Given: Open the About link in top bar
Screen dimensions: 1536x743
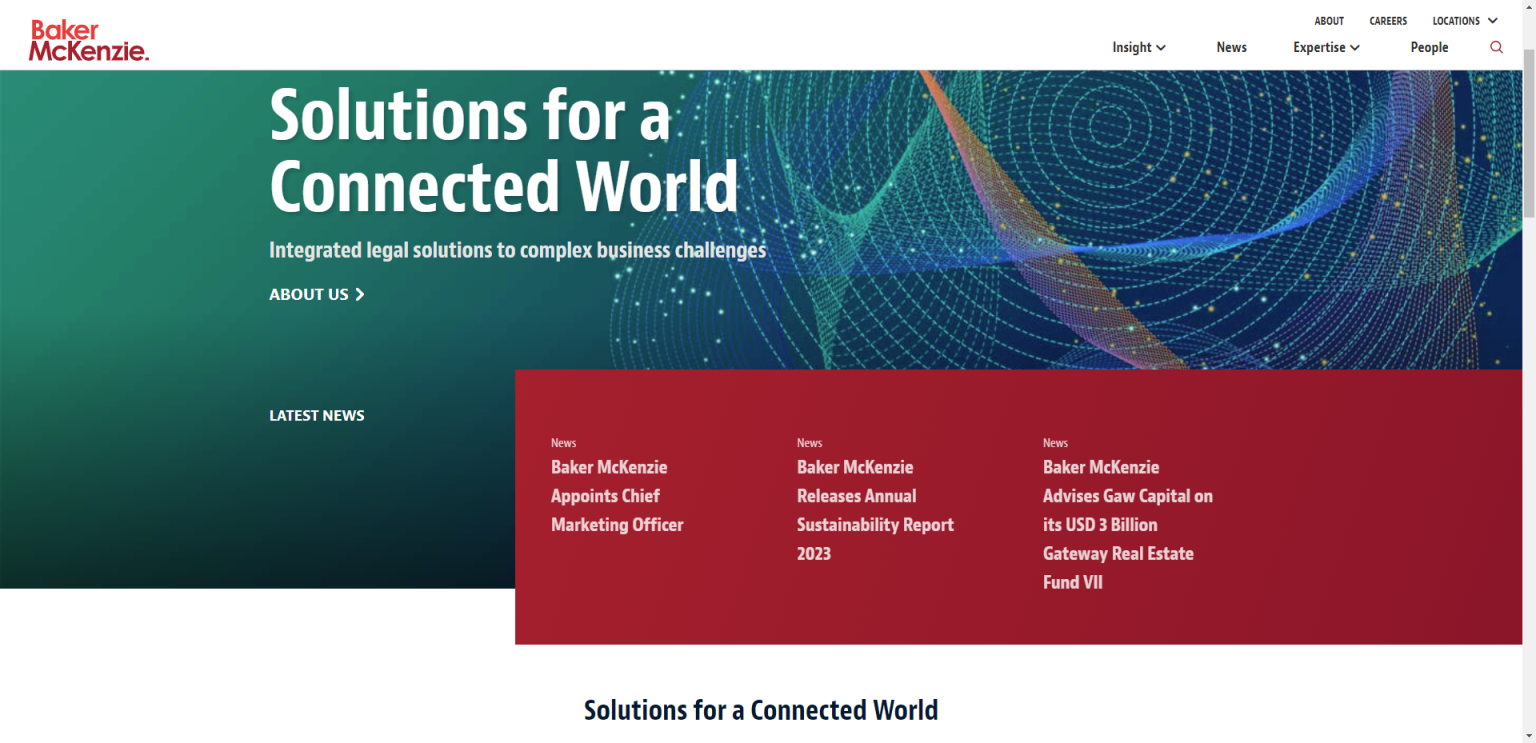Looking at the screenshot, I should coord(1329,21).
